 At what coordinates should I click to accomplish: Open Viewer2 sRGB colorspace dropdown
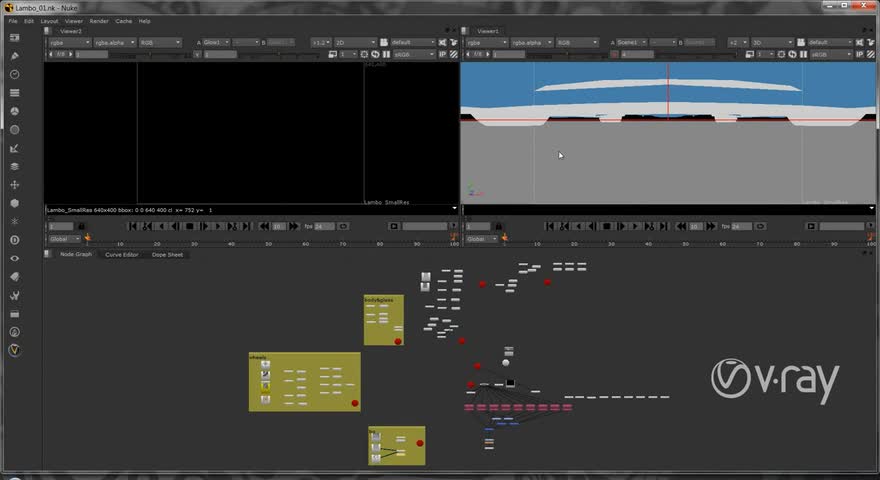414,54
